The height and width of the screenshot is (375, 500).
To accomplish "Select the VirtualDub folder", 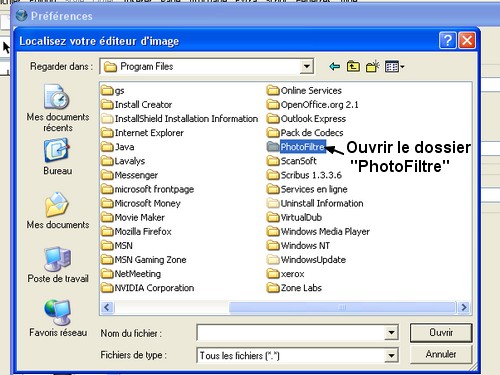I will [x=295, y=217].
